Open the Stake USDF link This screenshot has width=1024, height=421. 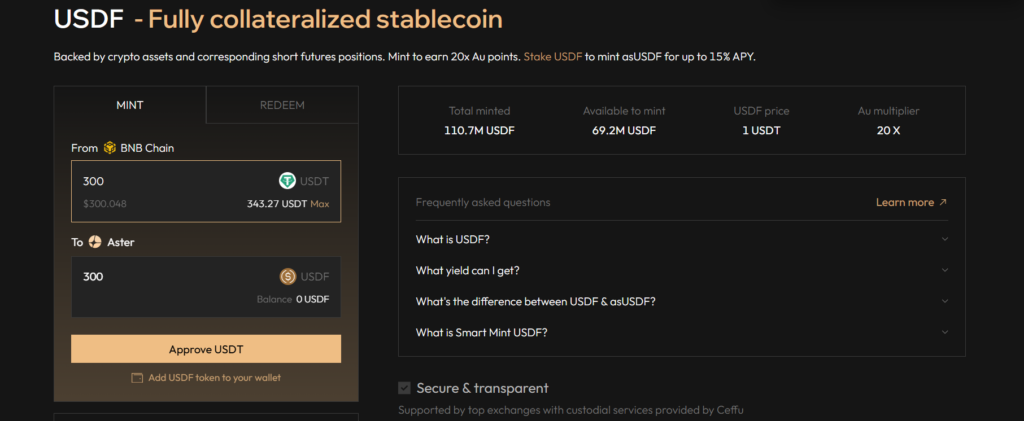click(x=552, y=57)
